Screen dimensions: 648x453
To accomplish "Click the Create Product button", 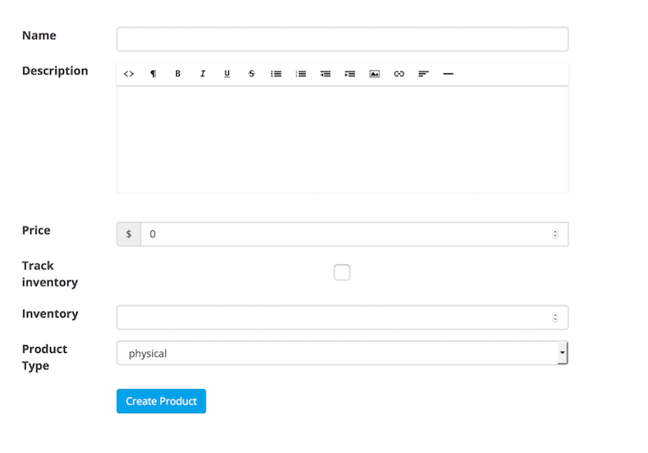I will (x=161, y=401).
